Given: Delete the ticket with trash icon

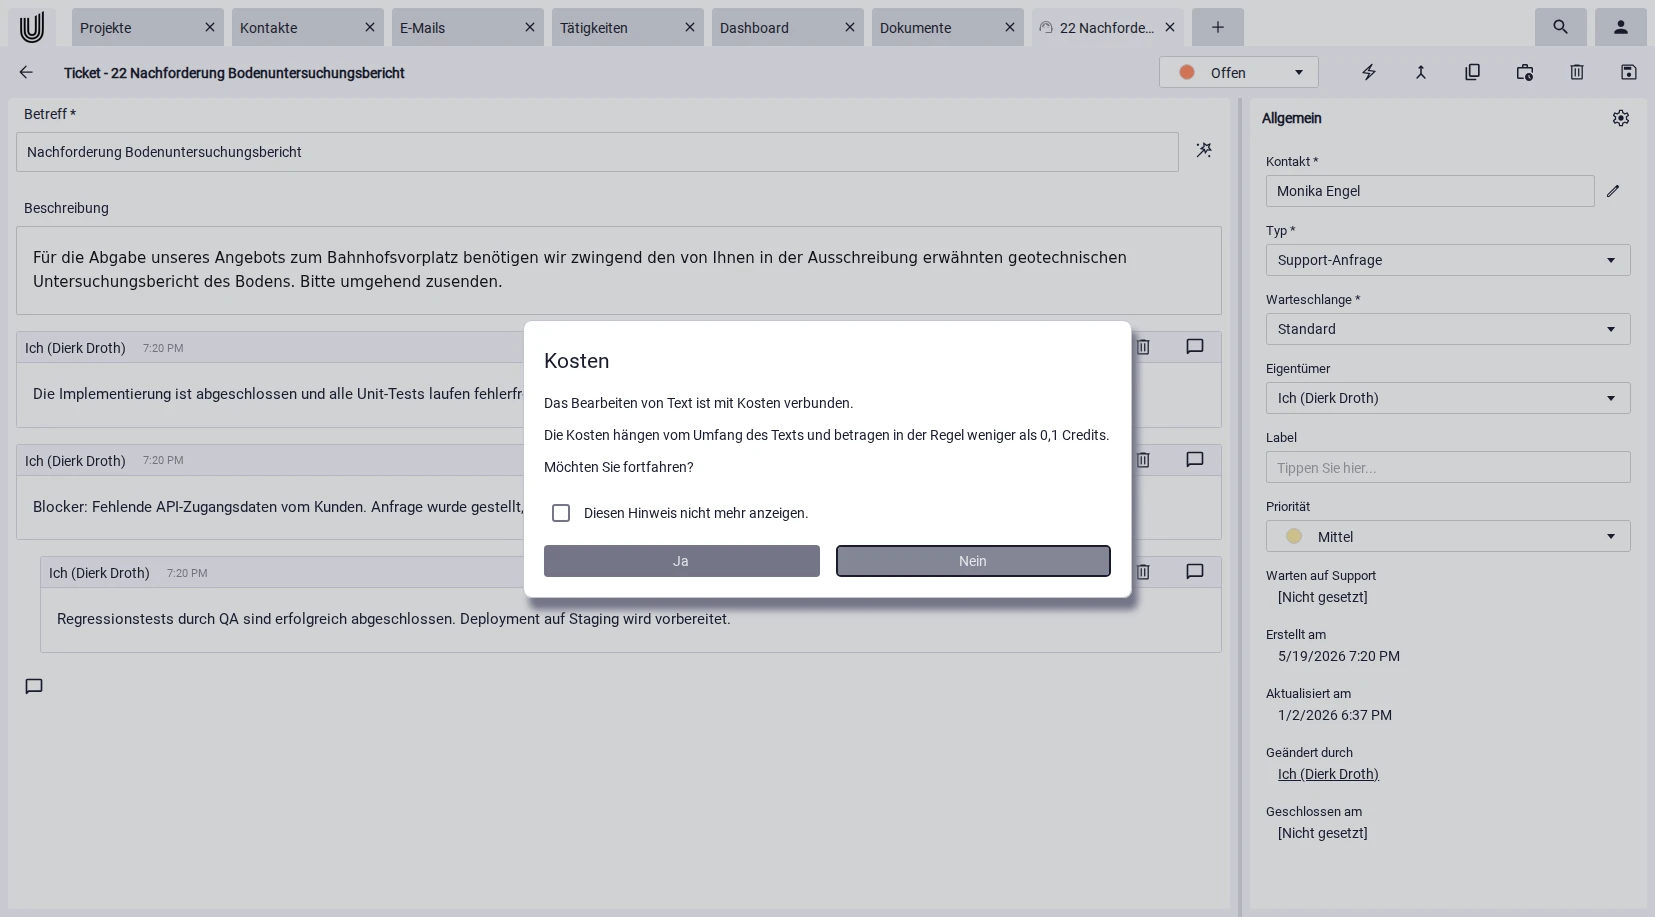Looking at the screenshot, I should pyautogui.click(x=1577, y=72).
